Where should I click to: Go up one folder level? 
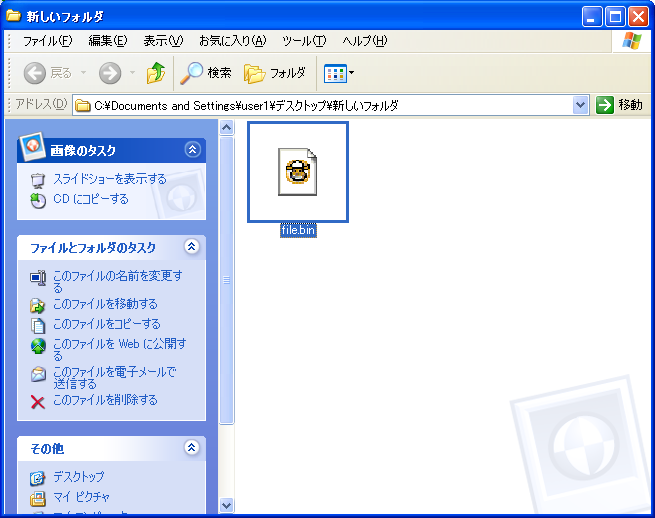click(x=156, y=73)
